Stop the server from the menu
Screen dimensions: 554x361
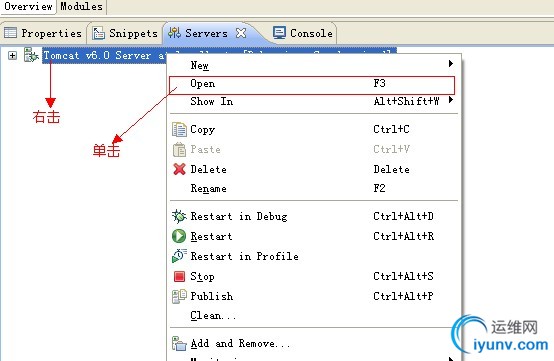click(314, 276)
